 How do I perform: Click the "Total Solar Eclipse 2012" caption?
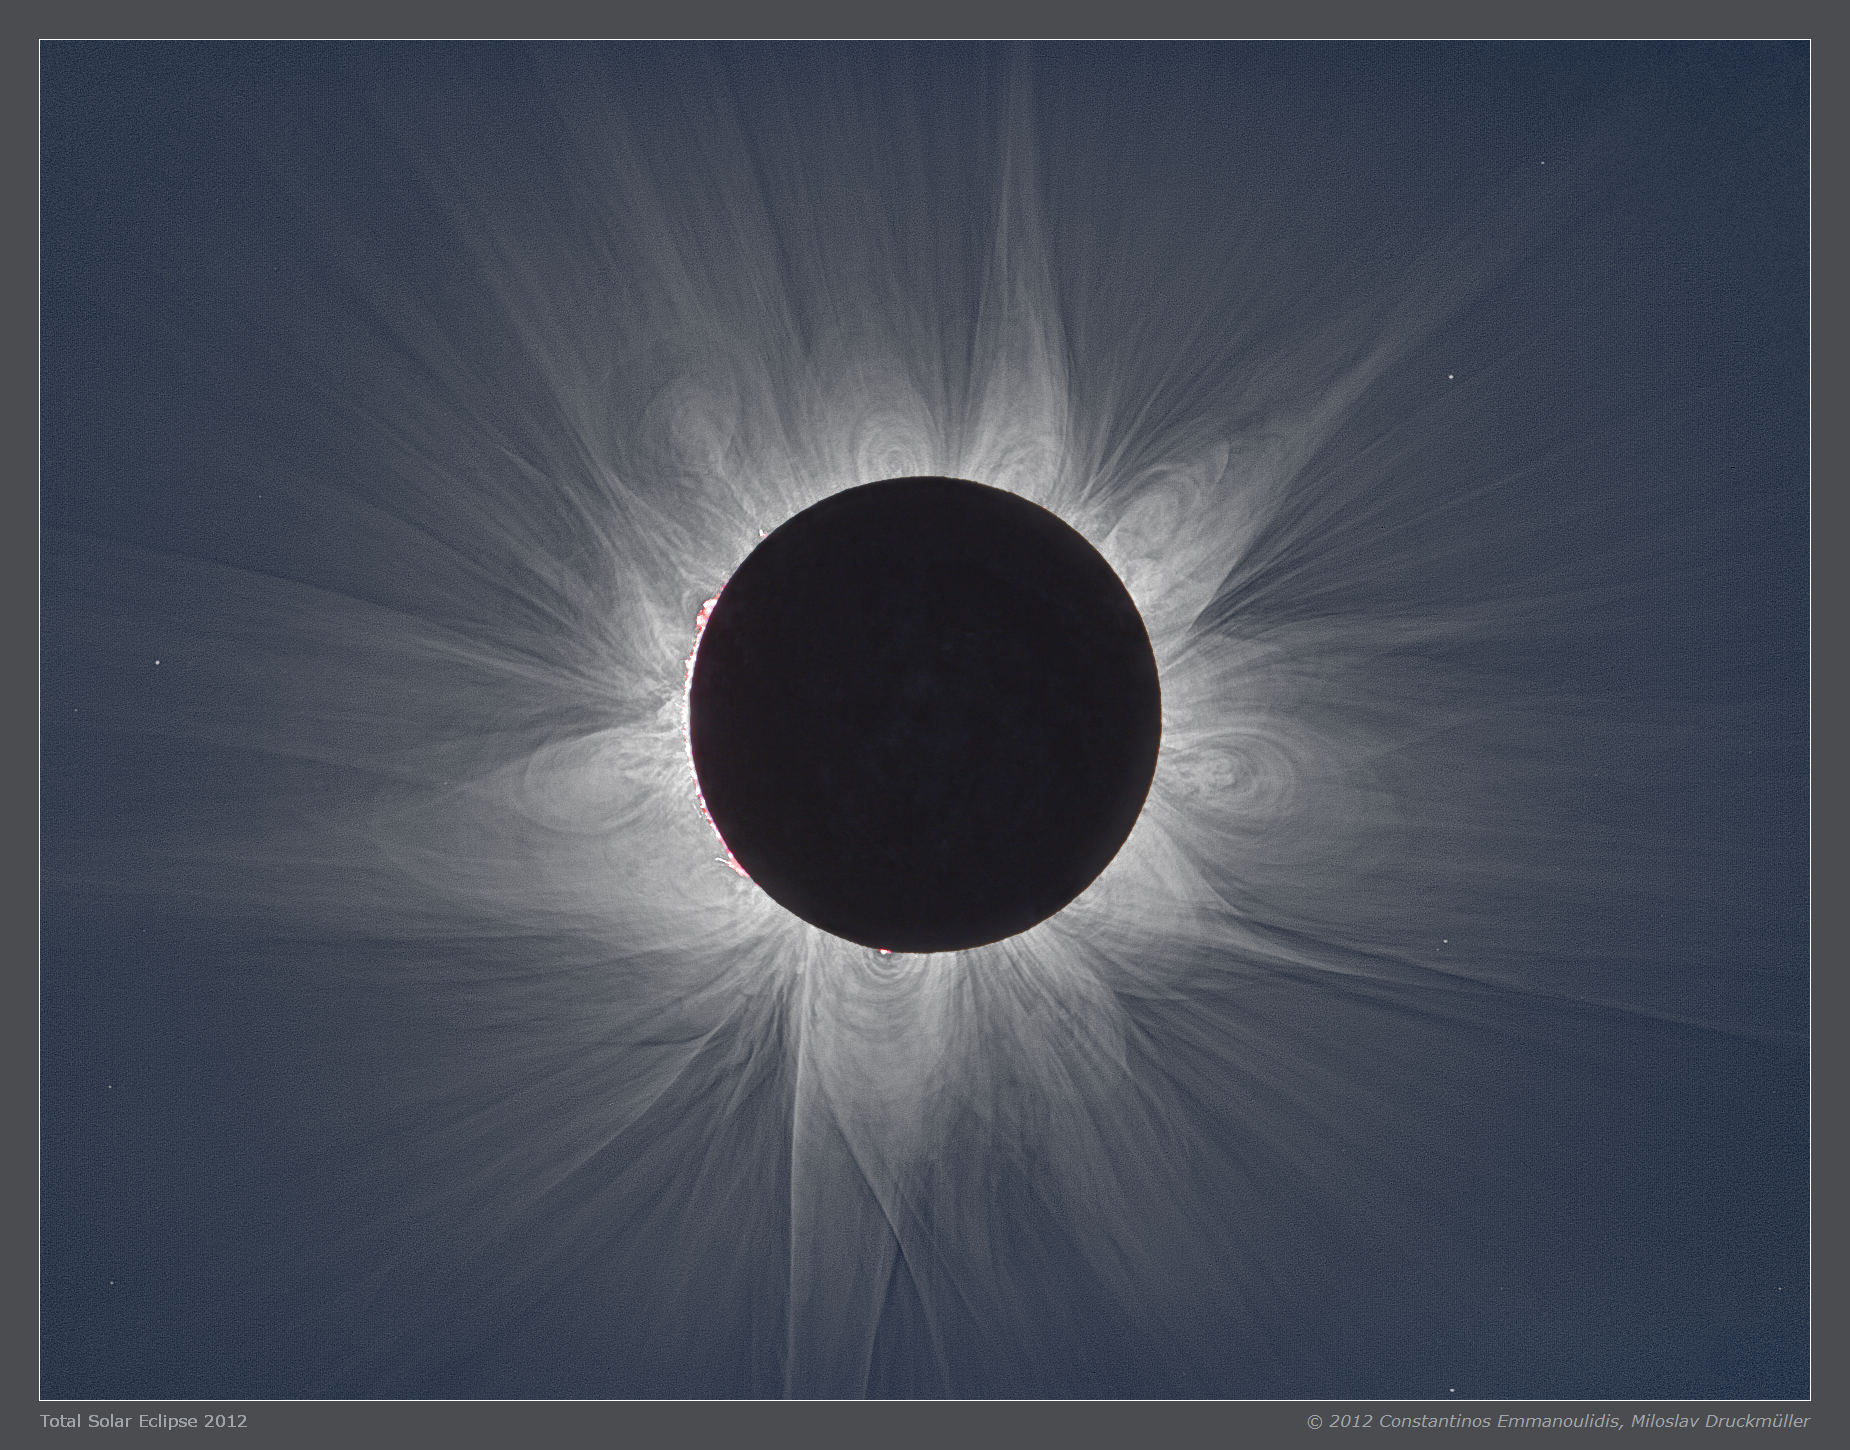[x=143, y=1420]
